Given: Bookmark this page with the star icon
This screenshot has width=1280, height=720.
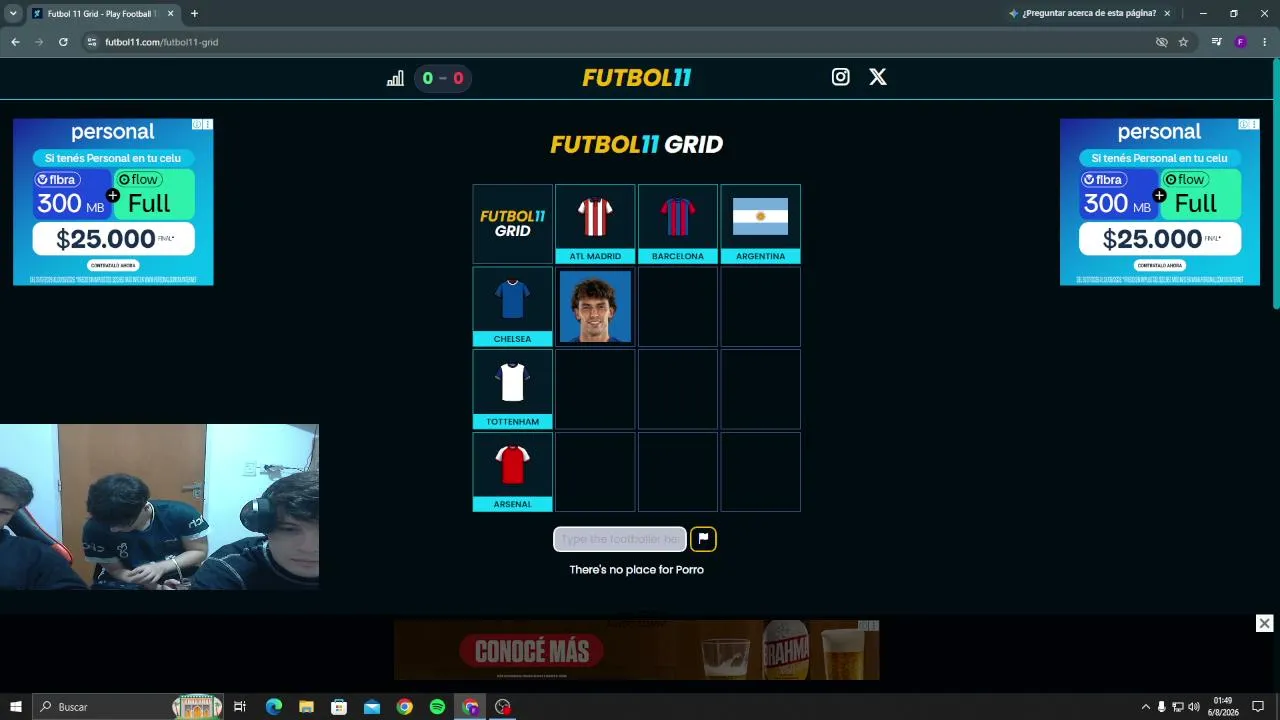Looking at the screenshot, I should (1183, 42).
